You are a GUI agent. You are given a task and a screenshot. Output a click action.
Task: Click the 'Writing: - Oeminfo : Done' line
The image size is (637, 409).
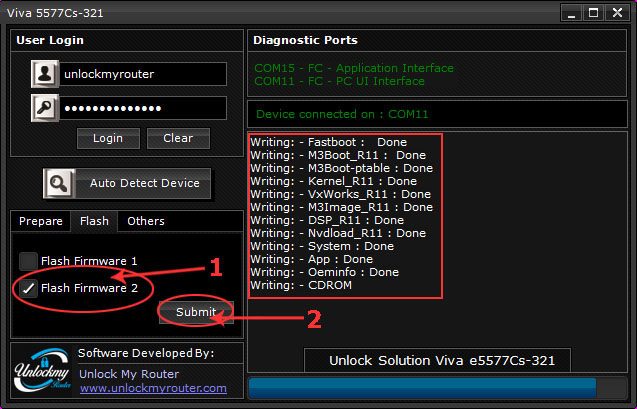[325, 272]
